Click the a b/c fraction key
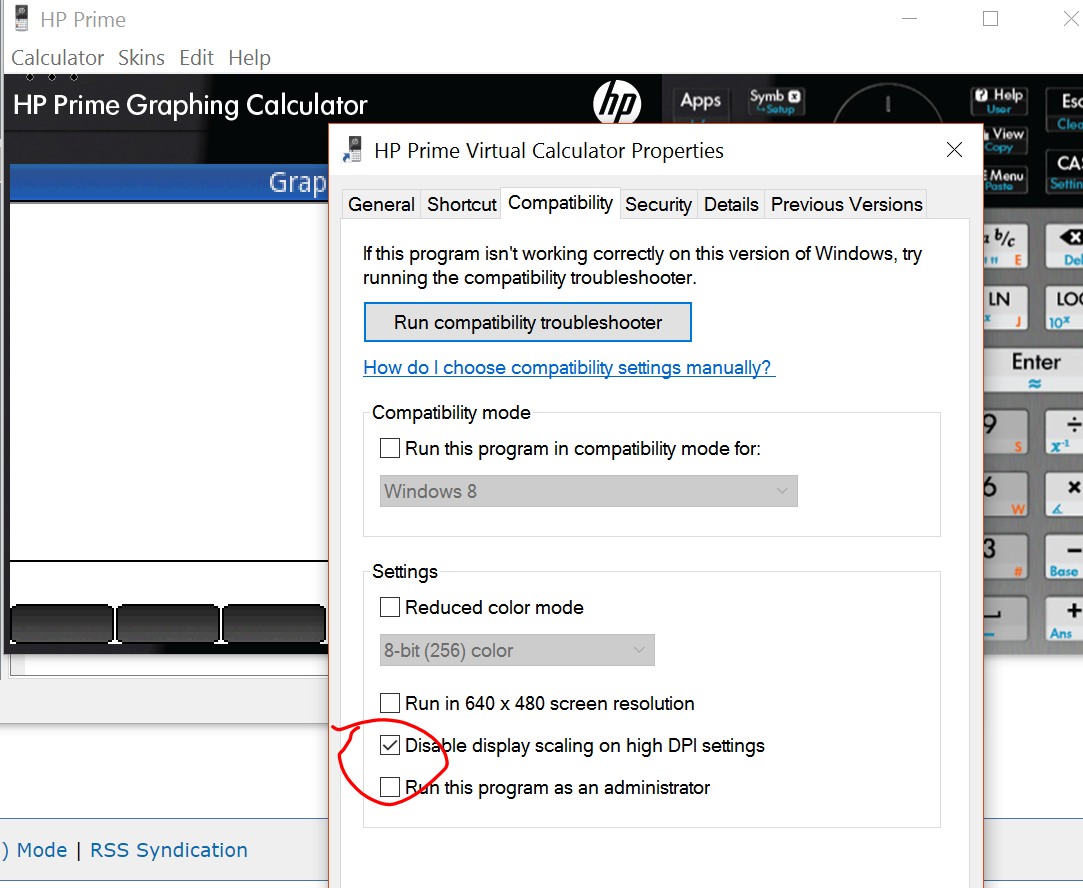Viewport: 1083px width, 888px height. (1005, 247)
